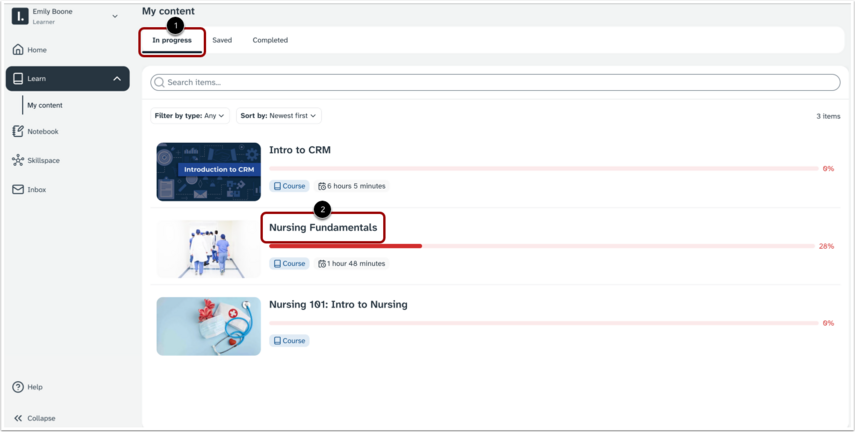
Task: Open the Nursing Fundamentals thumbnail
Action: (208, 249)
